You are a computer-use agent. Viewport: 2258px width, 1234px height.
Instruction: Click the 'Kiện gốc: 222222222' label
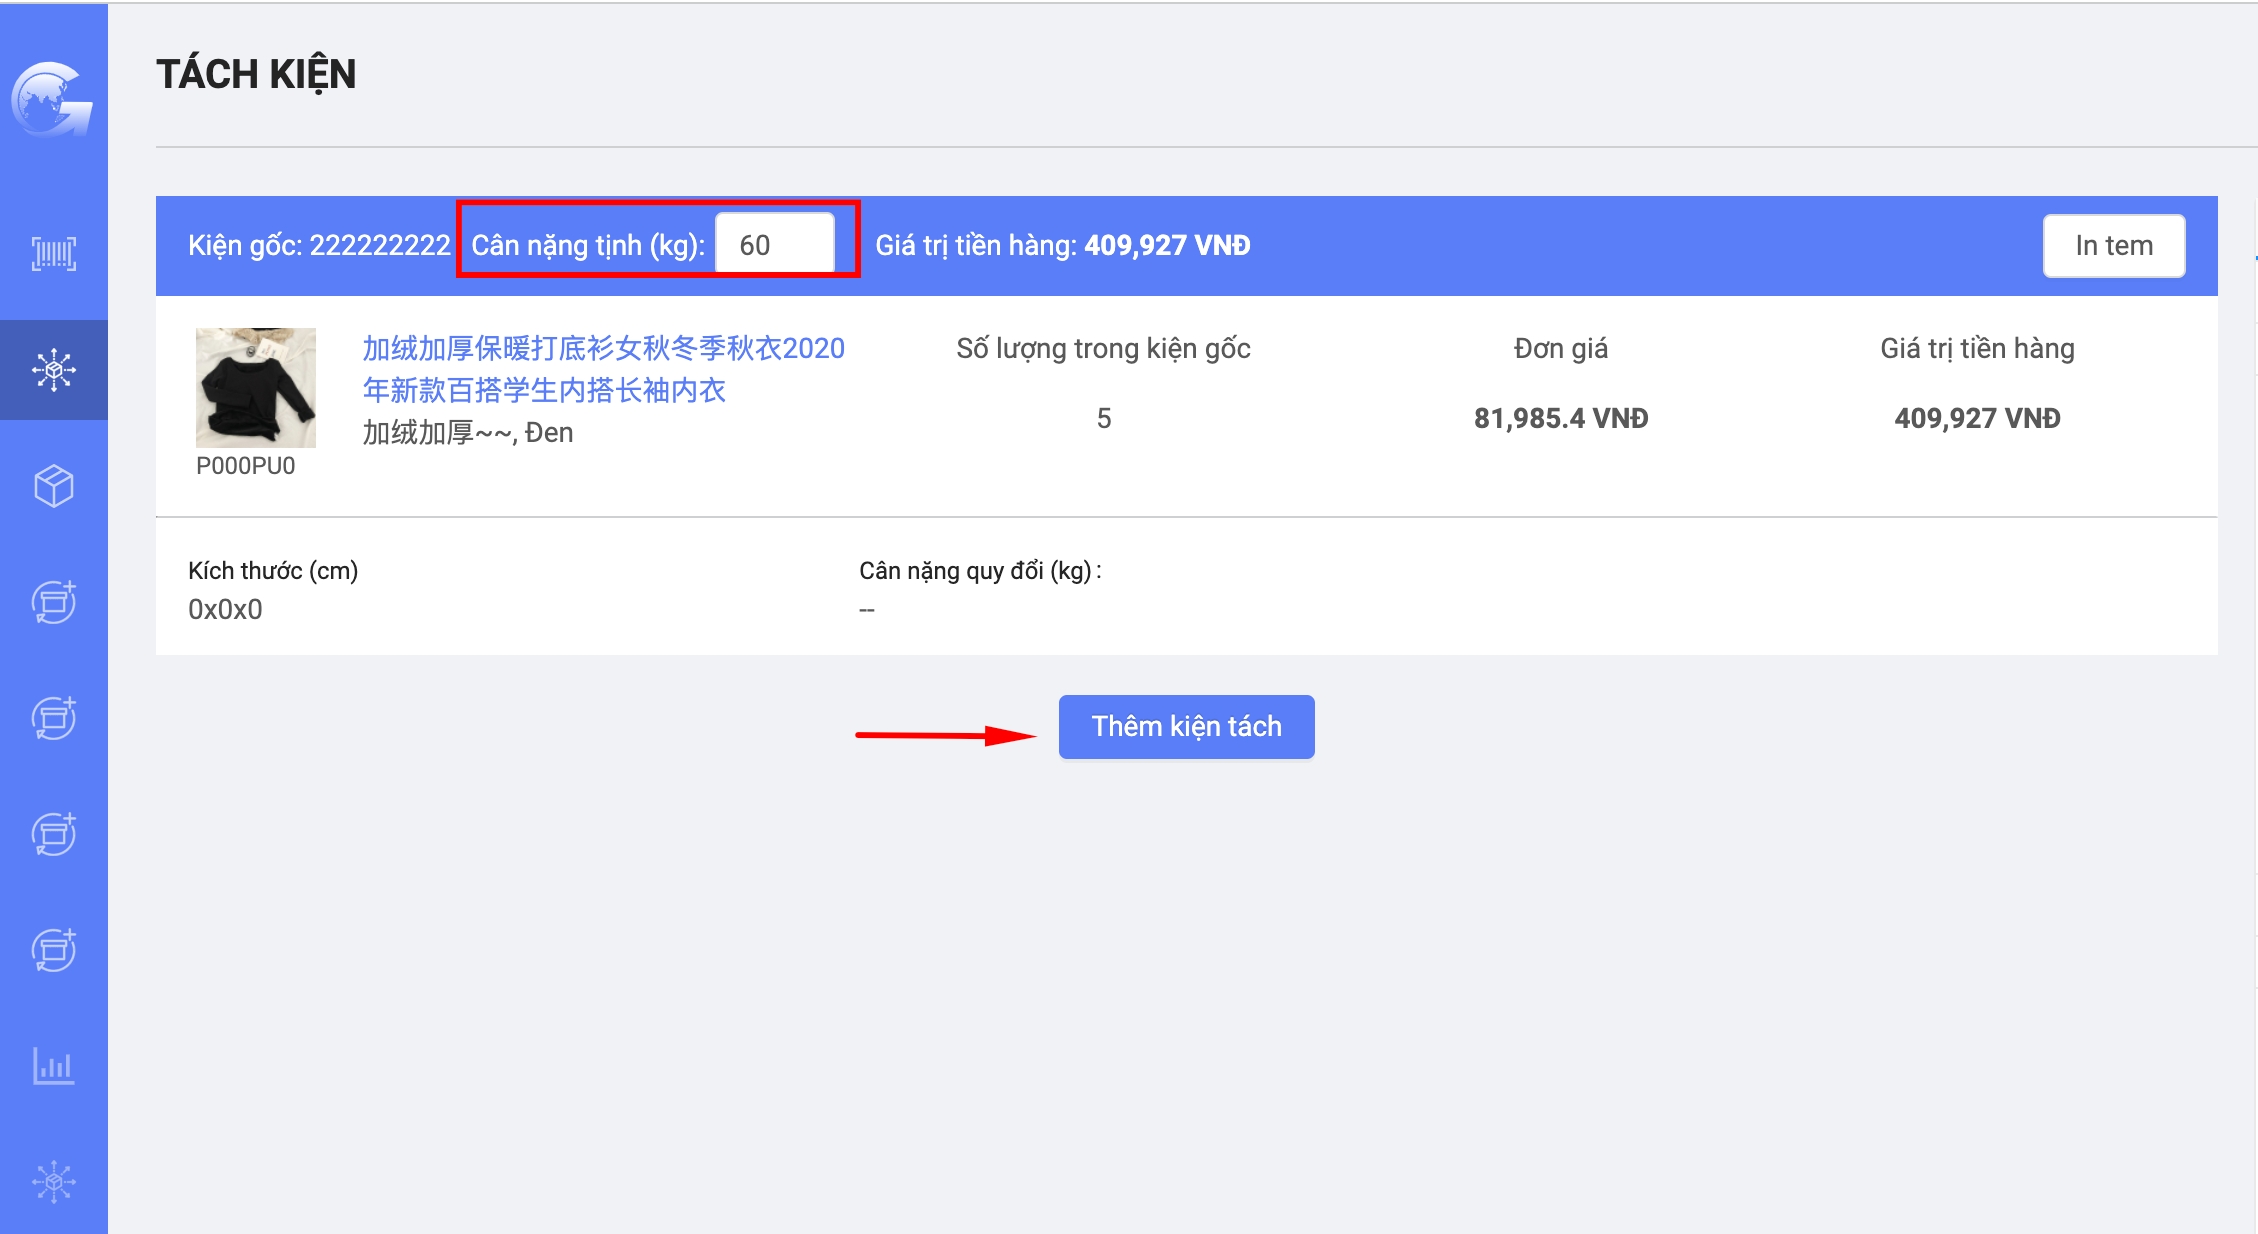pos(319,245)
